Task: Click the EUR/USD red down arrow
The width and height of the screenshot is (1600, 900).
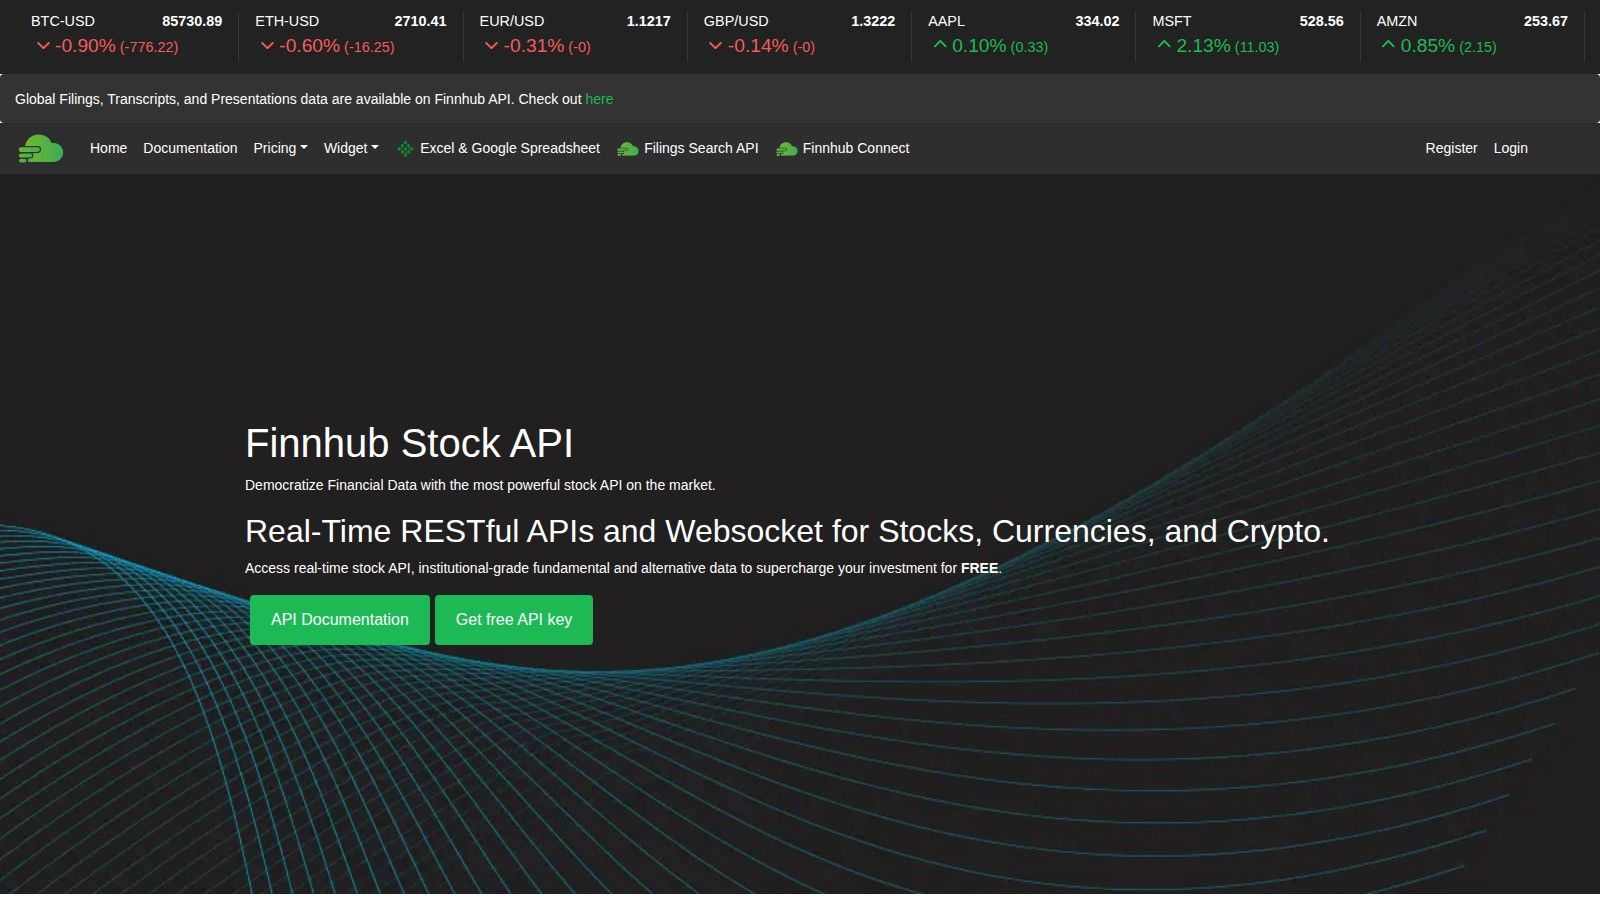Action: coord(491,46)
